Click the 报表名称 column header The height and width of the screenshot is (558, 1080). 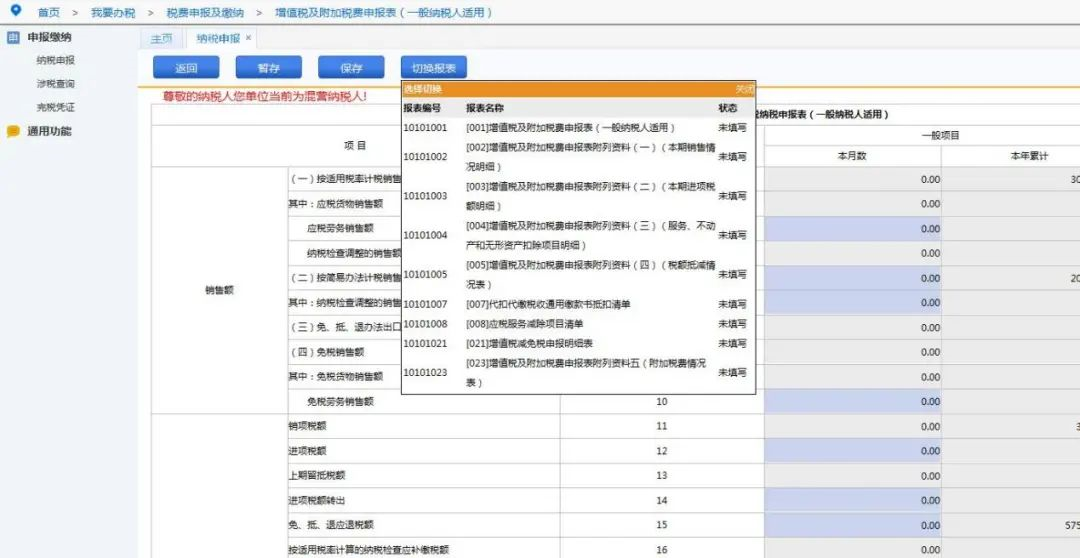coord(485,109)
